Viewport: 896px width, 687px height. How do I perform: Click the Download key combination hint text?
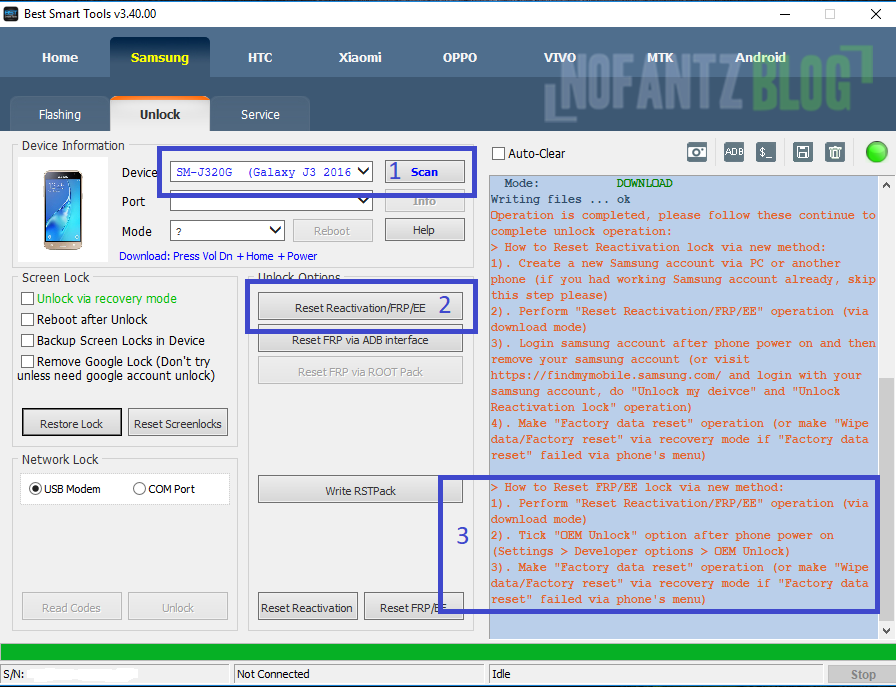click(218, 256)
